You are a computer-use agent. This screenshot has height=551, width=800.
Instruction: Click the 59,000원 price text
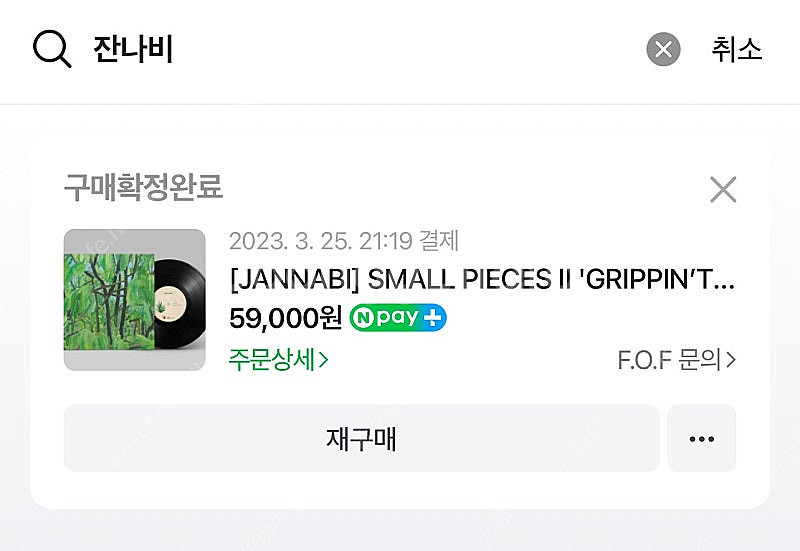point(285,318)
